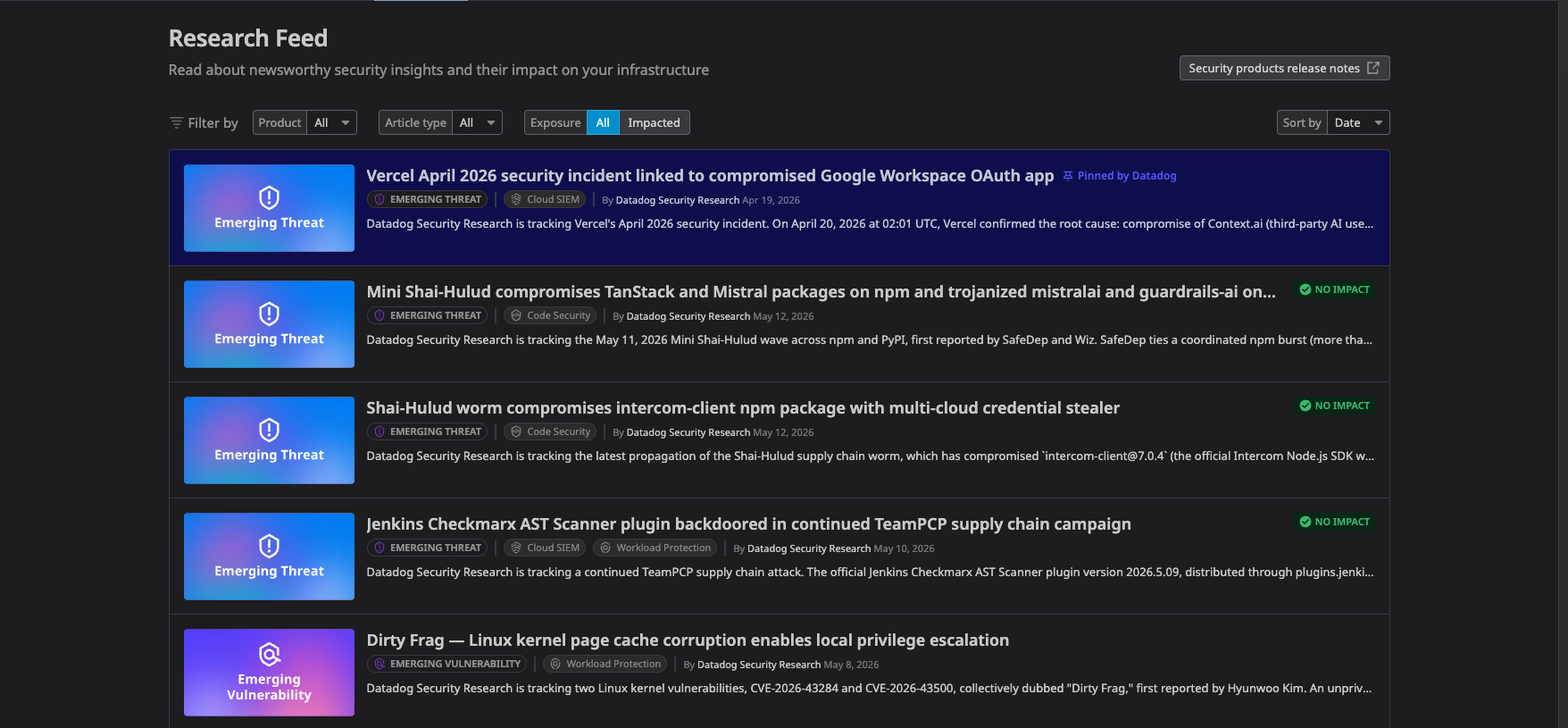
Task: Click NO IMPACT status on intercom-client article
Action: coord(1334,405)
